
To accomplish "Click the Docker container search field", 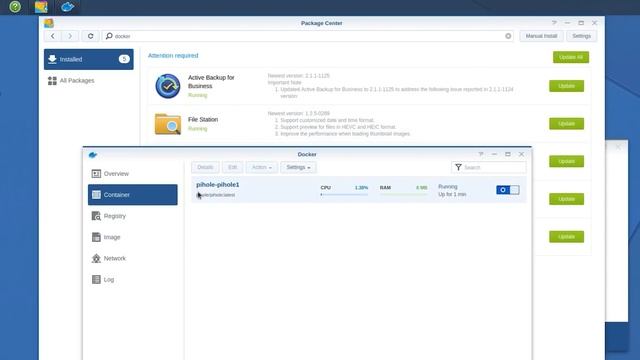I will click(489, 167).
